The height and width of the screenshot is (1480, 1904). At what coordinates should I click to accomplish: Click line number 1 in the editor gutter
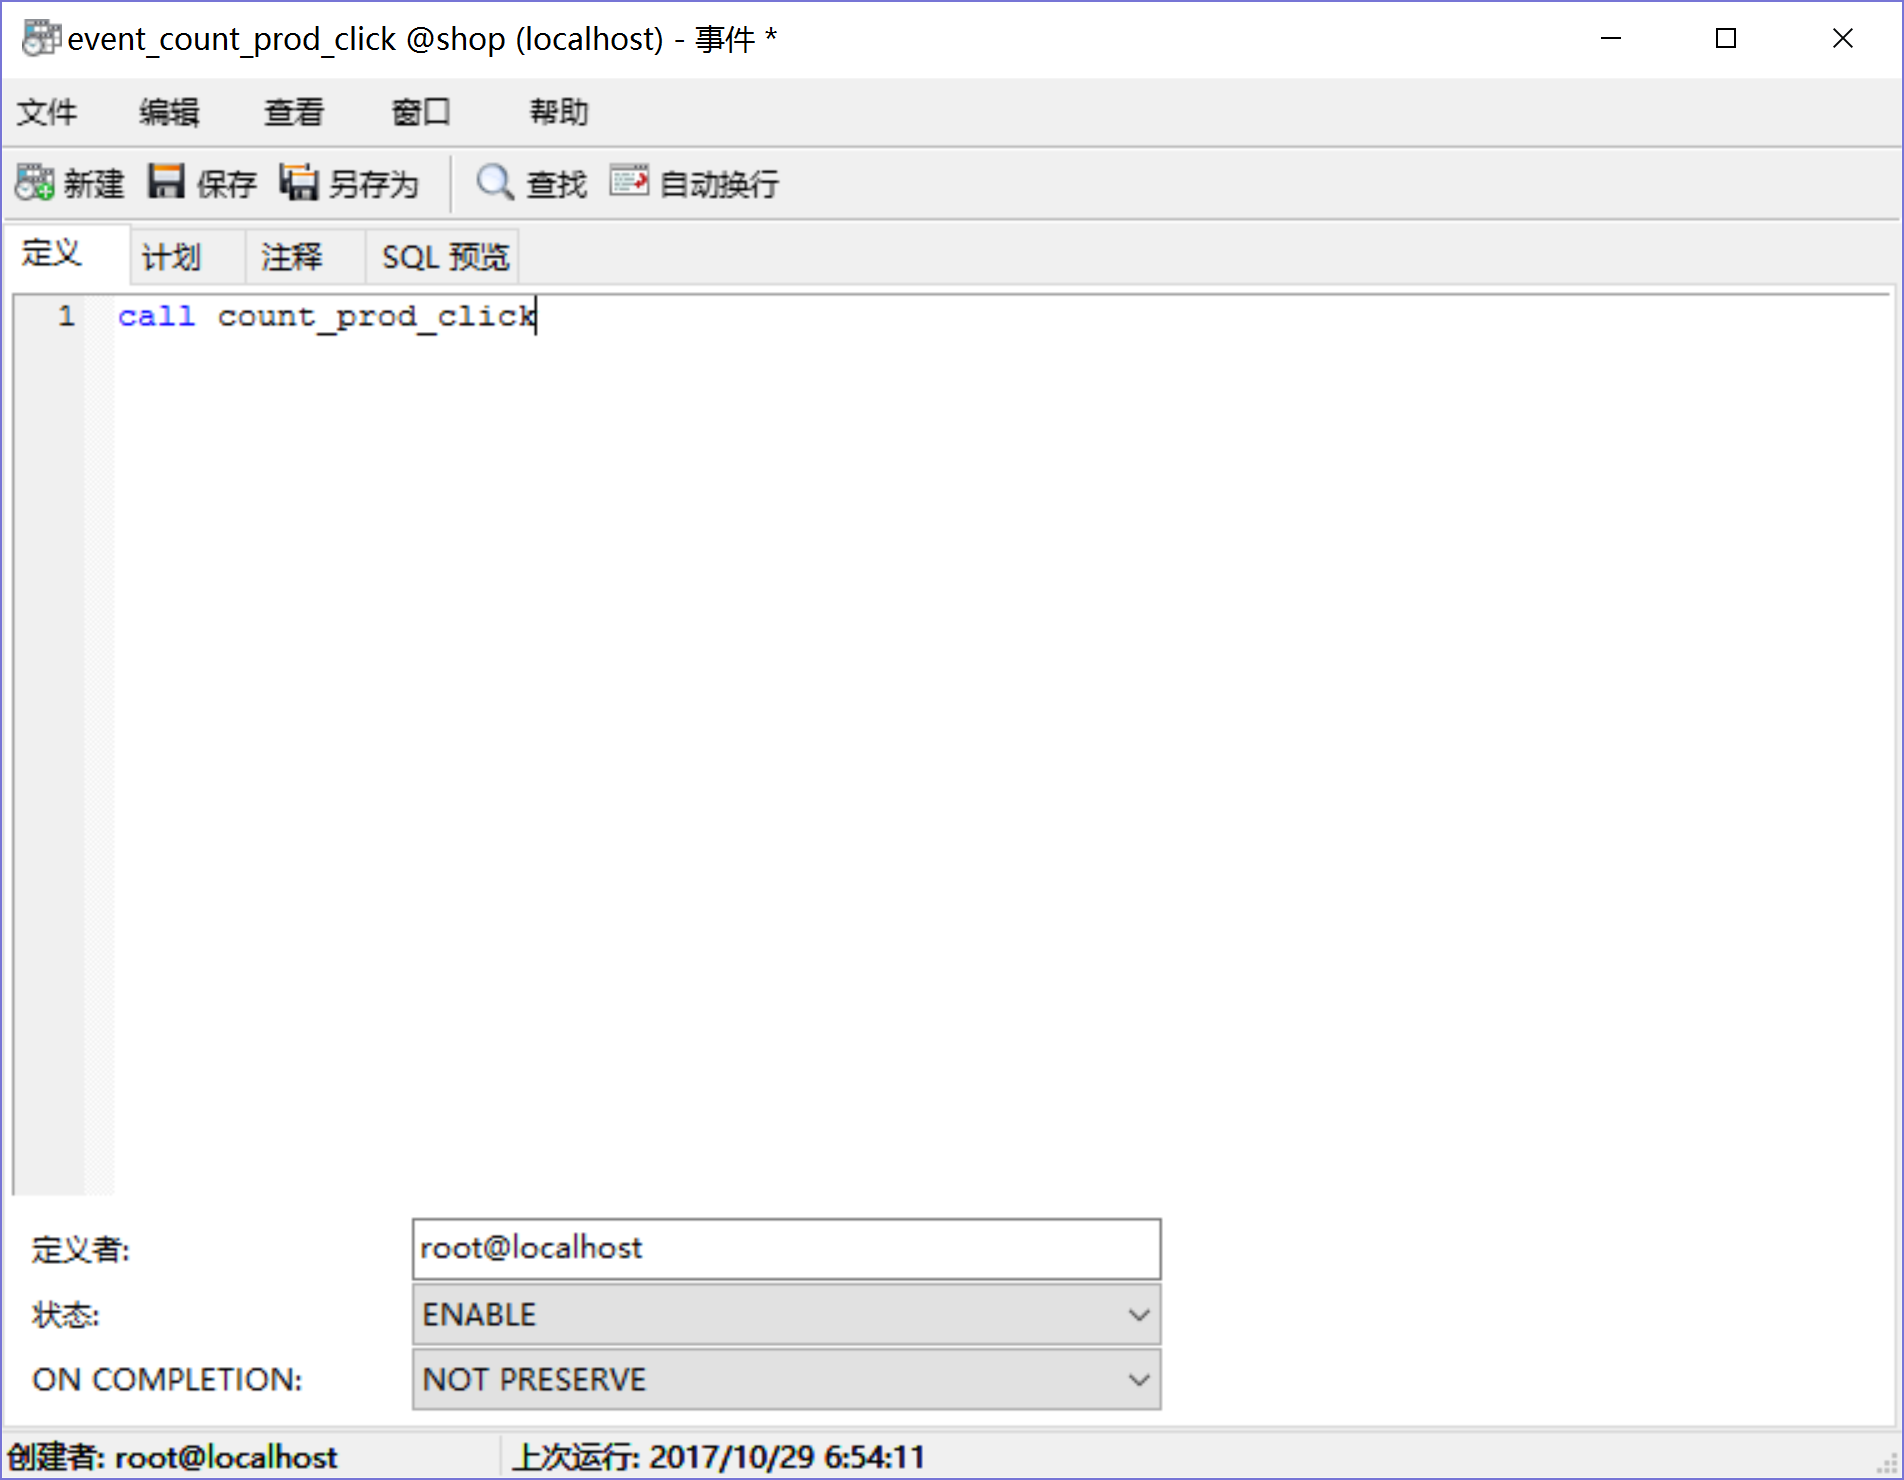[66, 316]
